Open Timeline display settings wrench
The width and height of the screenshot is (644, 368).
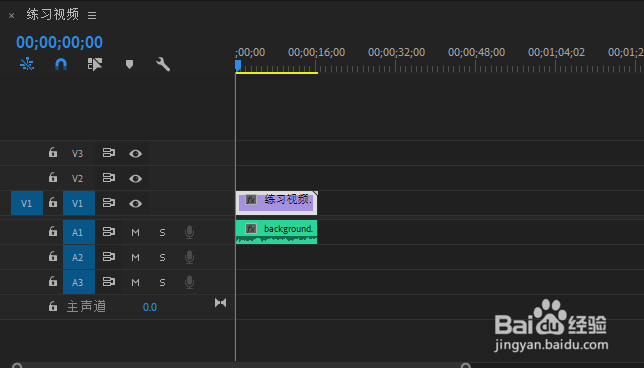click(163, 64)
